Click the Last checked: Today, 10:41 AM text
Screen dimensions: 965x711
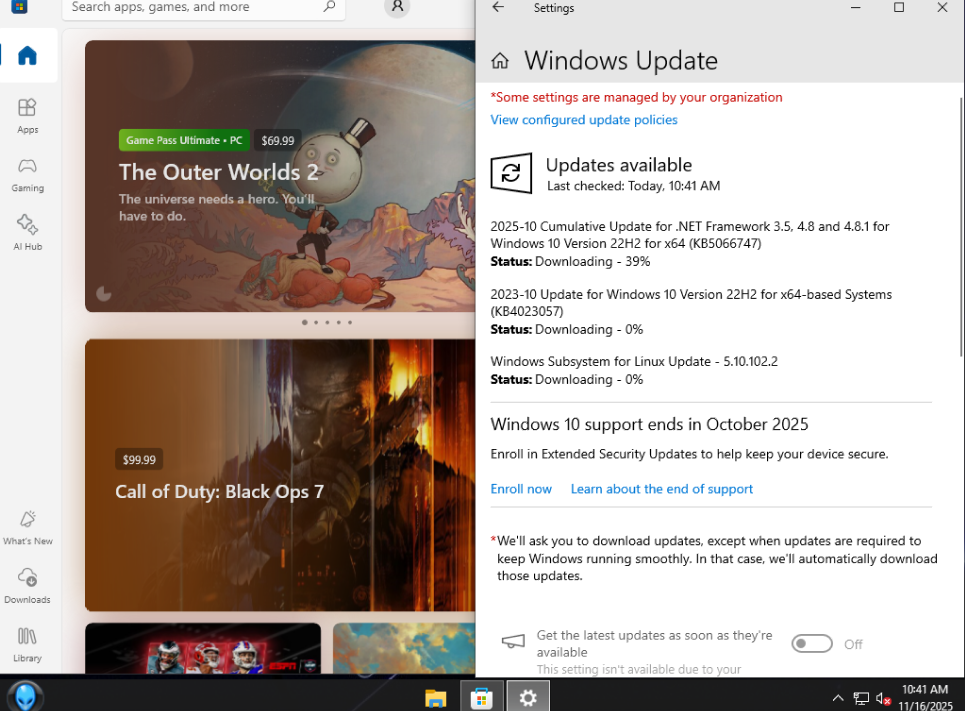[x=633, y=186]
